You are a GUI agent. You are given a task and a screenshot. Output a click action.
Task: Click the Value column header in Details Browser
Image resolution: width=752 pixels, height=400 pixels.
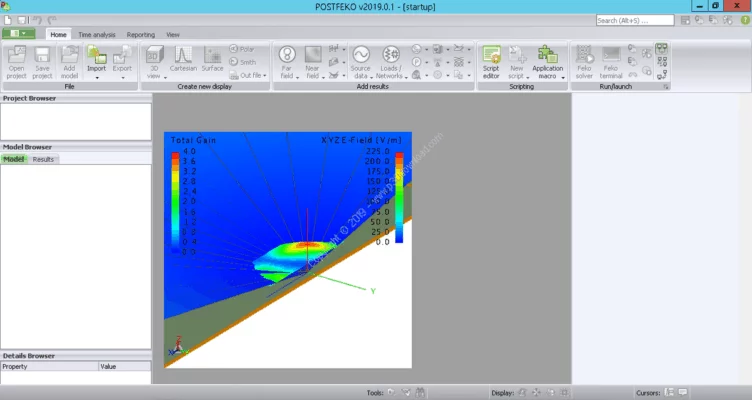pyautogui.click(x=125, y=366)
